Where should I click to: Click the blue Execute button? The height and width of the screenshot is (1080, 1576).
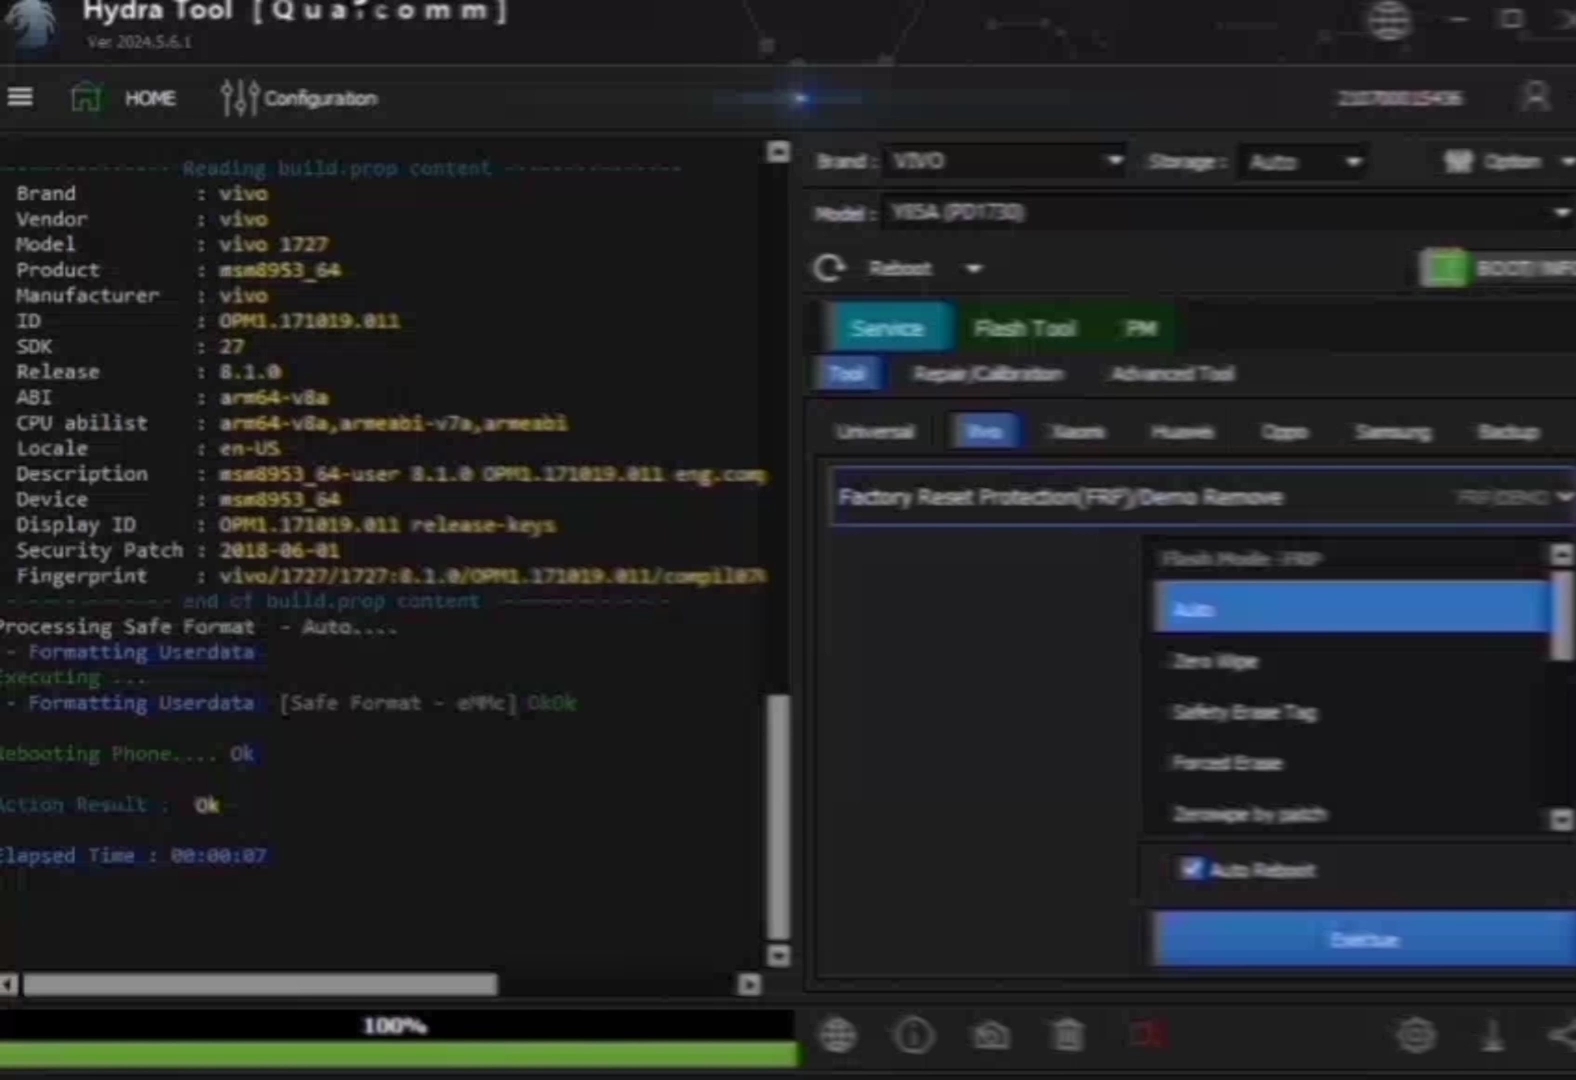tap(1364, 938)
